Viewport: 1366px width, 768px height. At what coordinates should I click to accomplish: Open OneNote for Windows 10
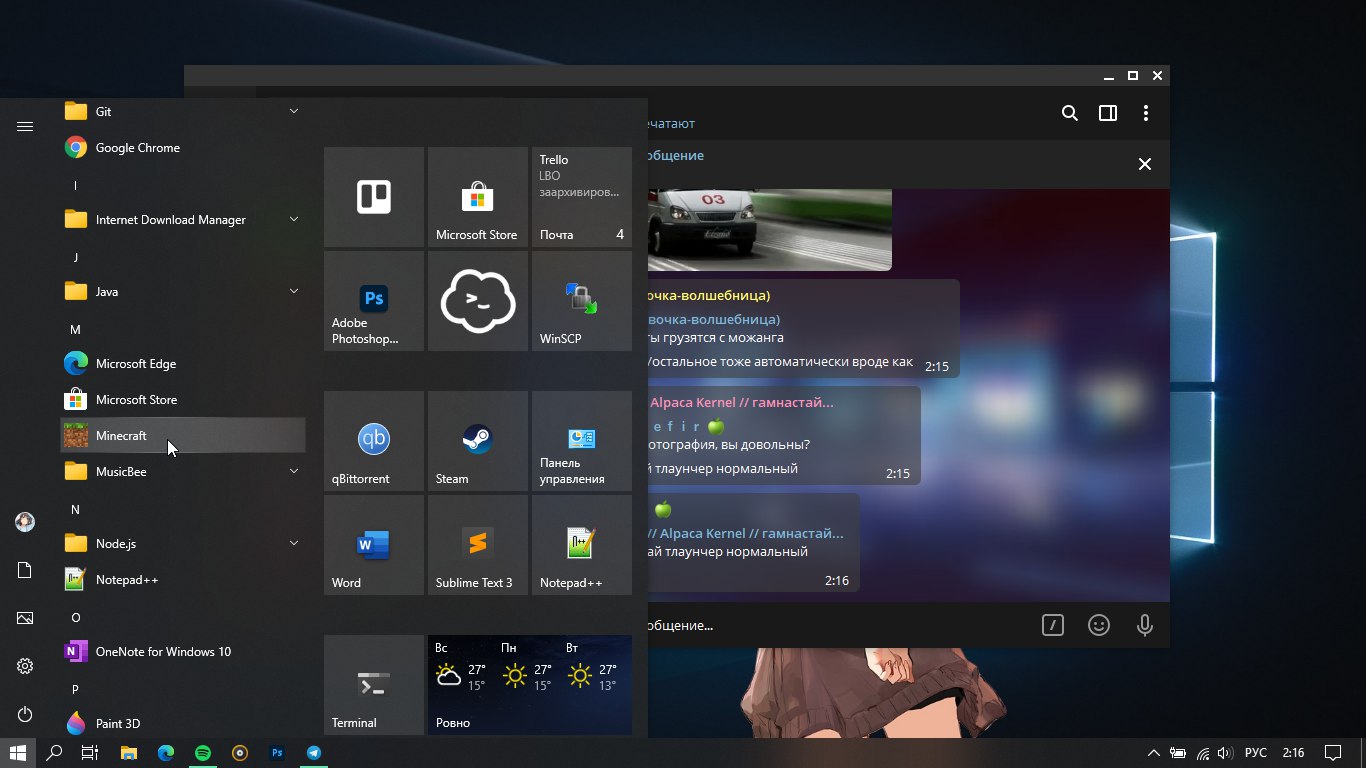(x=183, y=652)
